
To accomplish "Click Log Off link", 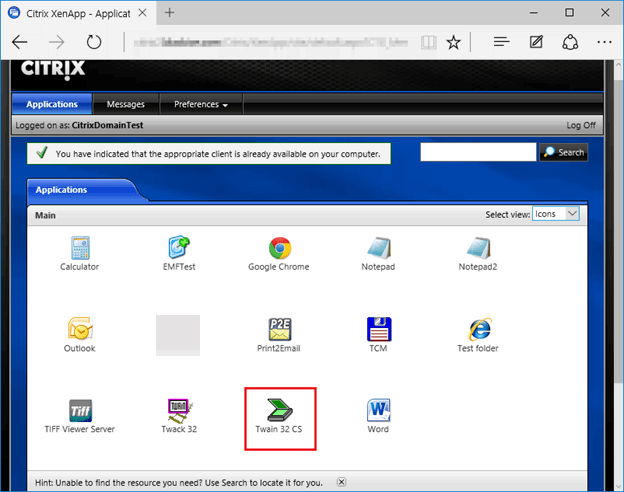I will click(581, 125).
